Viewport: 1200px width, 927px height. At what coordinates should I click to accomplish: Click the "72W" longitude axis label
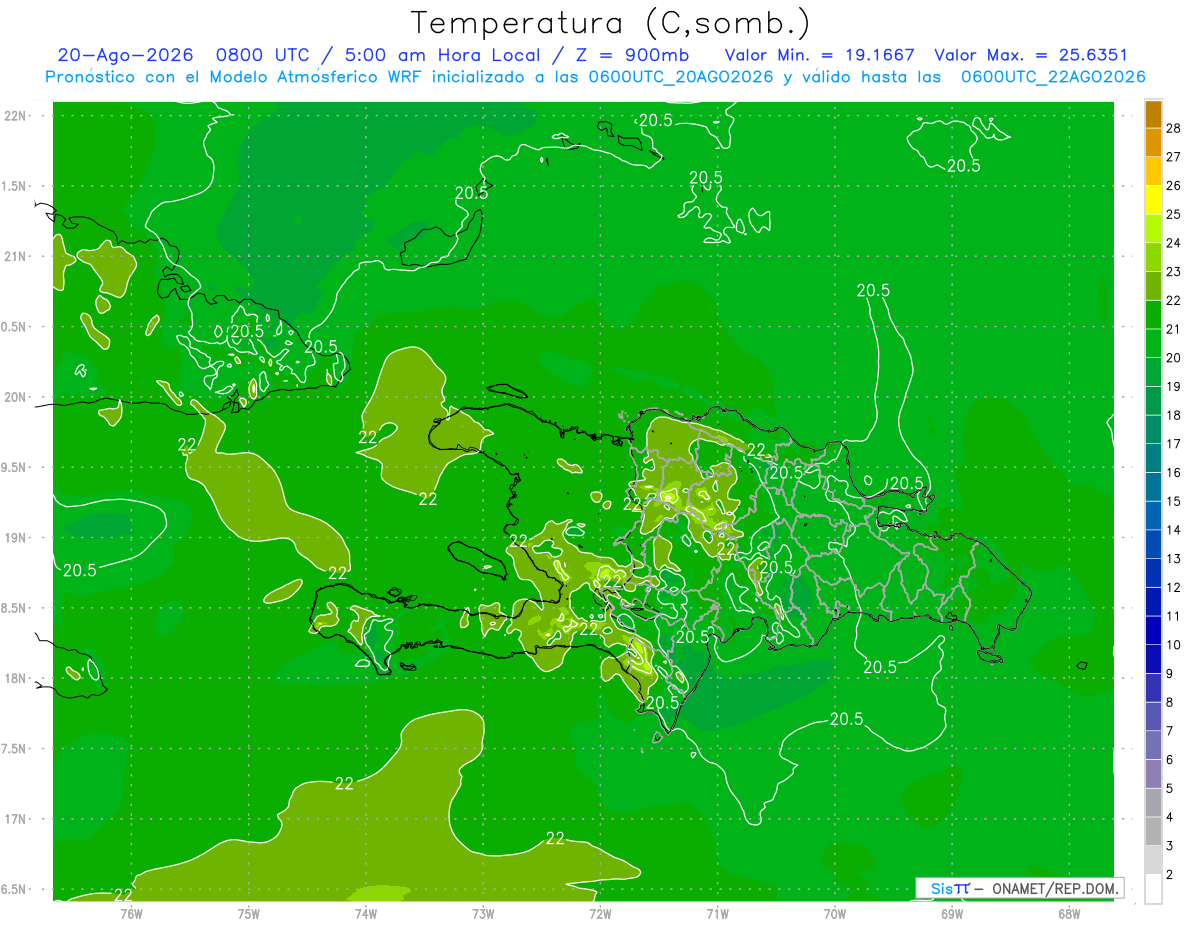(x=600, y=913)
